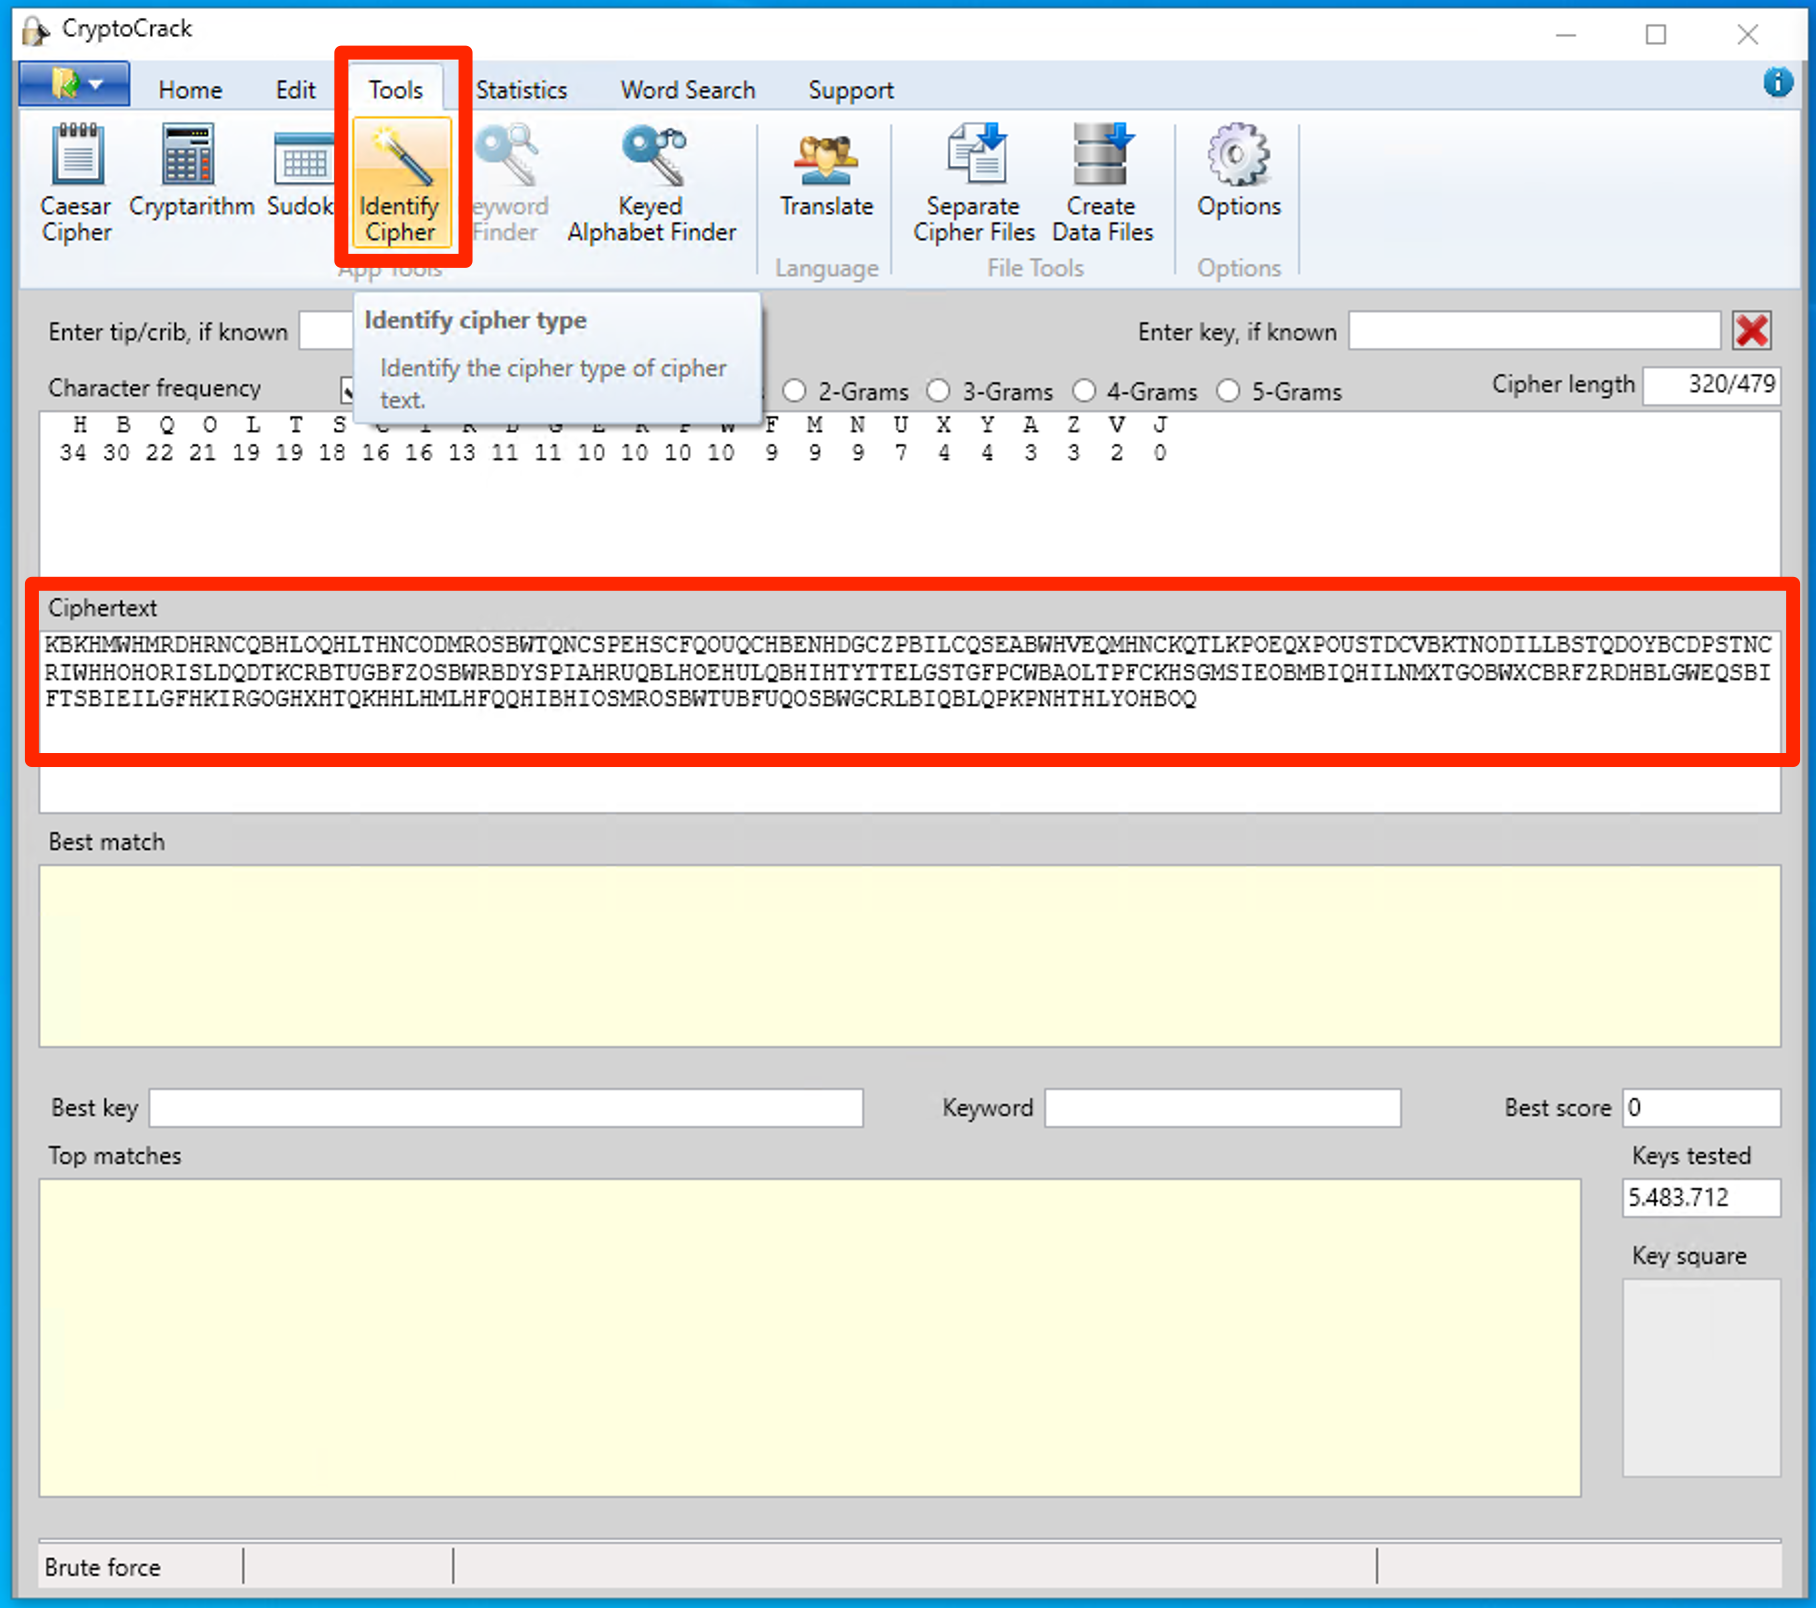The image size is (1816, 1608).
Task: Switch to the Edit tab
Action: 295,90
